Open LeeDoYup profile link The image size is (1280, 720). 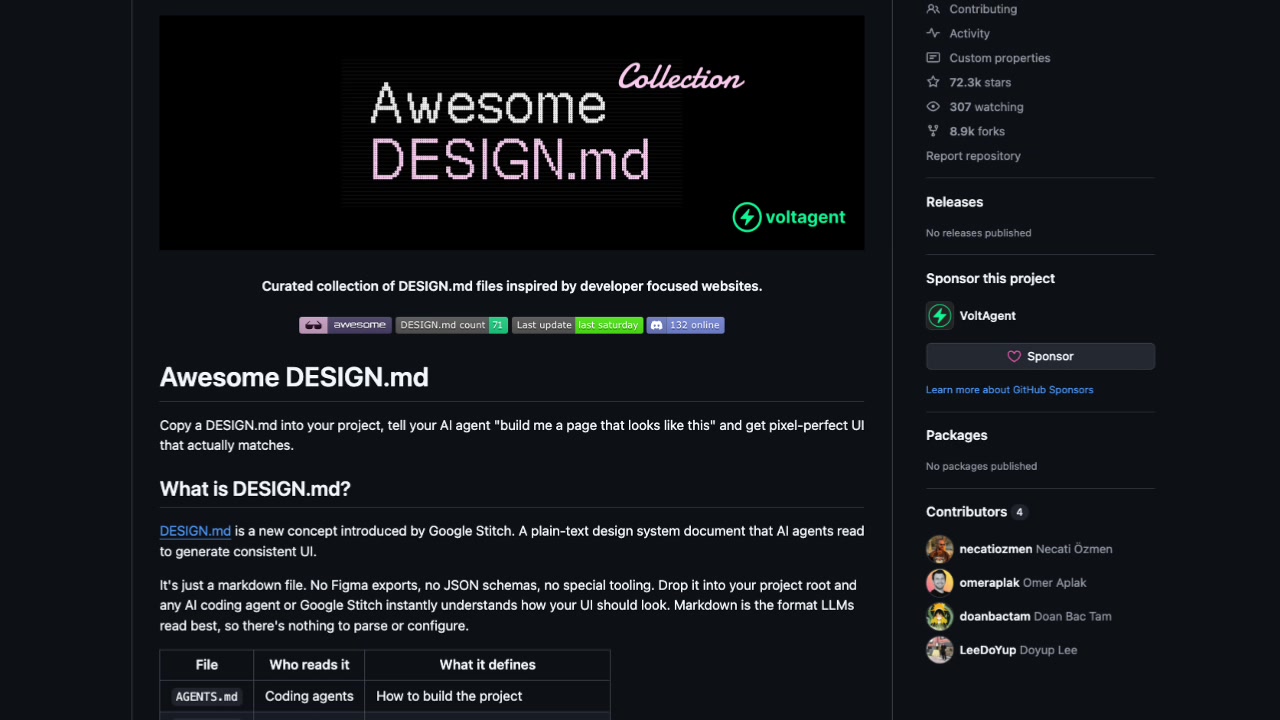point(988,650)
